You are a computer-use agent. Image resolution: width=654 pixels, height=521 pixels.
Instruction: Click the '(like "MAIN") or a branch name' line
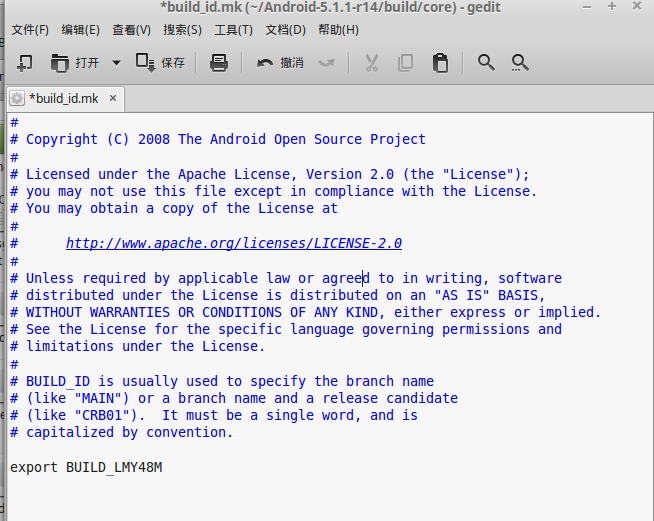pos(234,398)
